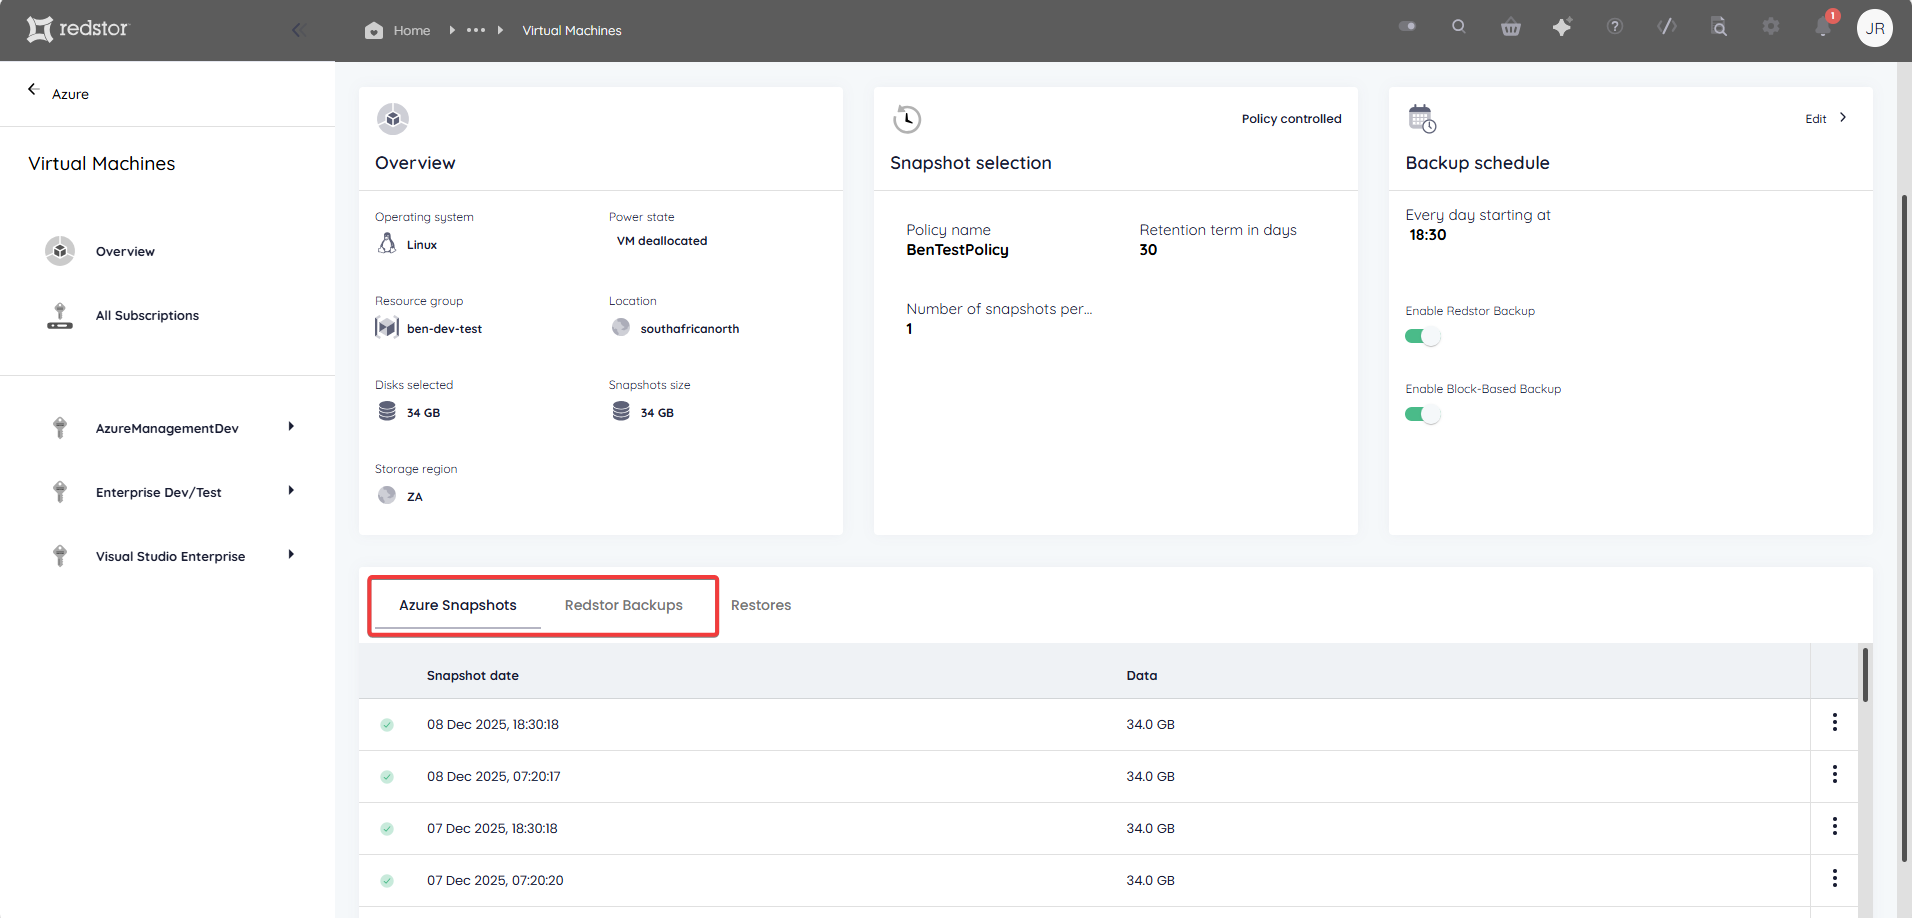This screenshot has width=1912, height=918.
Task: Click the Azure back link text
Action: [x=70, y=94]
